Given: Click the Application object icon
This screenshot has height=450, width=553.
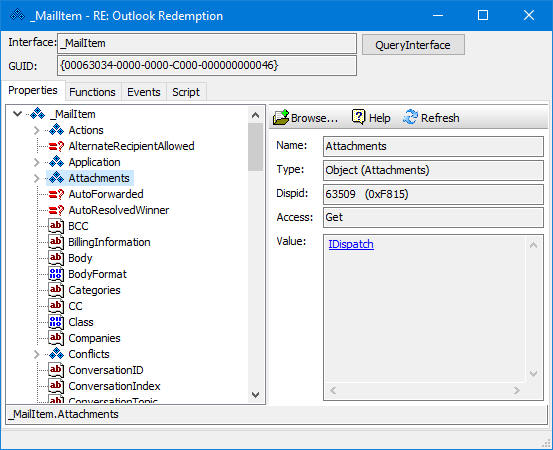Looking at the screenshot, I should point(56,162).
